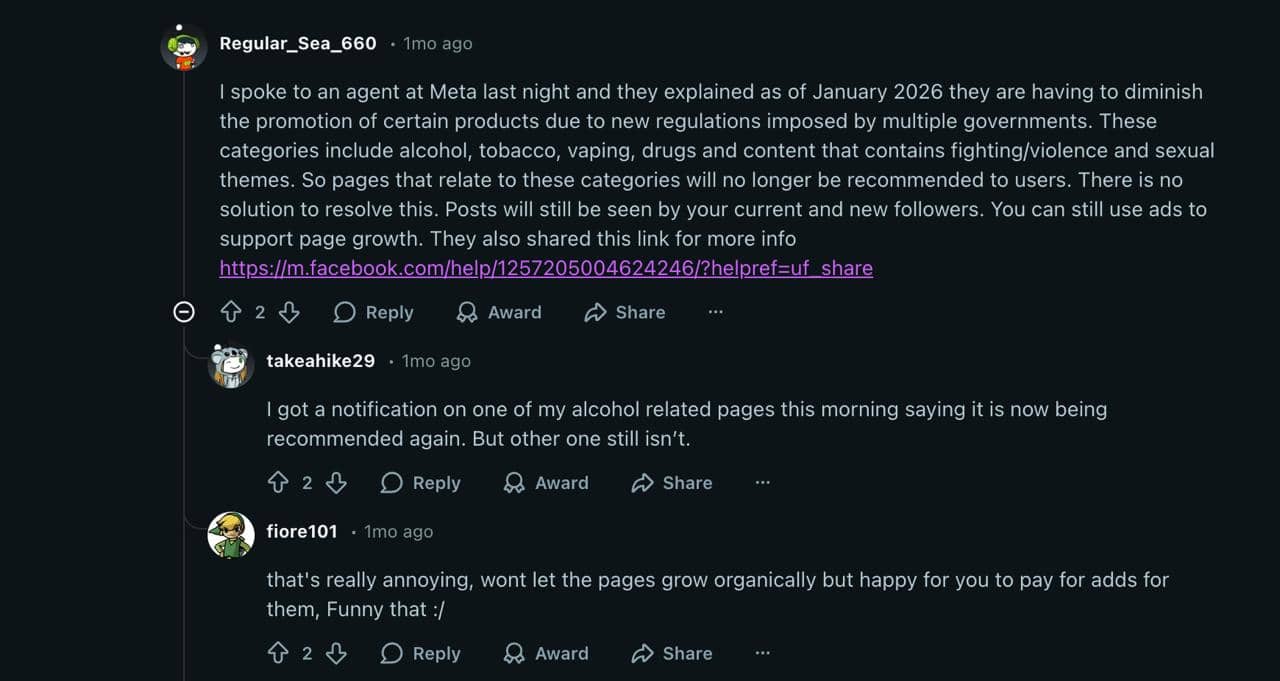Open the m.facebook.com help link
Image resolution: width=1280 pixels, height=681 pixels.
(546, 268)
